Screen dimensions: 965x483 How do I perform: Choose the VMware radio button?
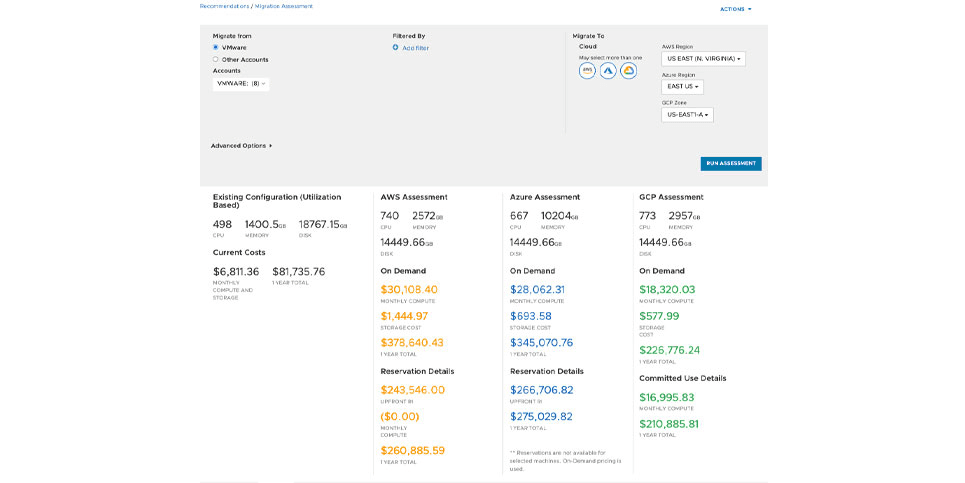[x=215, y=47]
